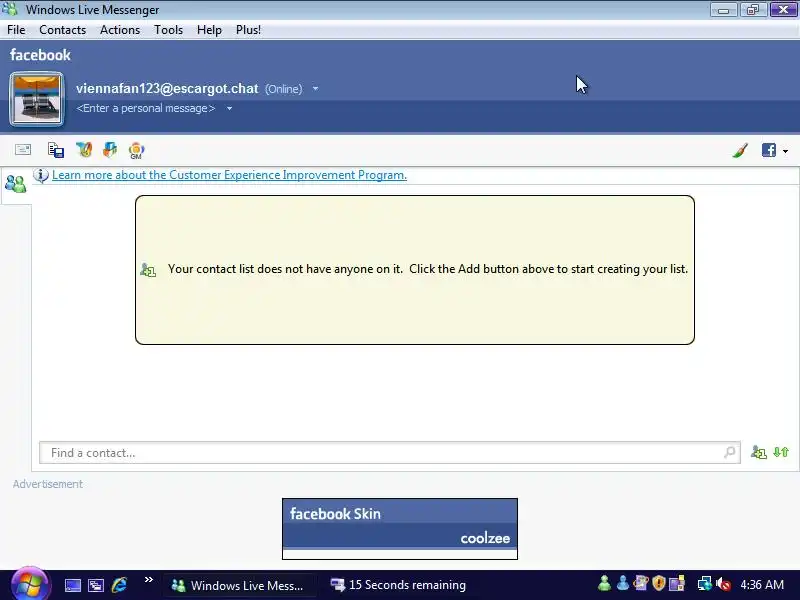Click the beach chair display picture
Image resolution: width=800 pixels, height=600 pixels.
[x=37, y=99]
